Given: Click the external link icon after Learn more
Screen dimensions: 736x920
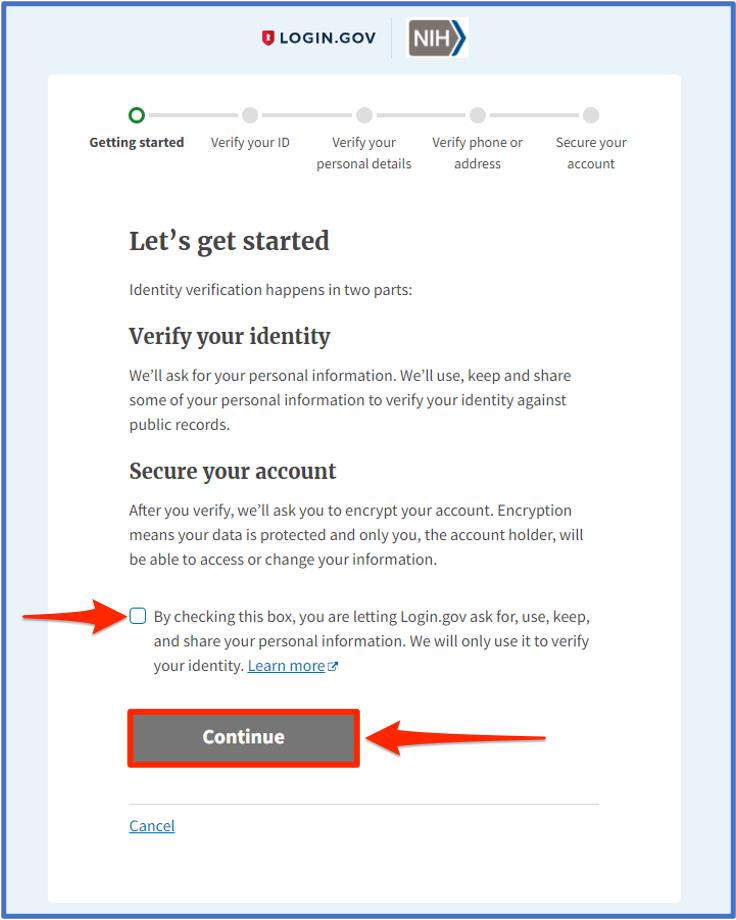Looking at the screenshot, I should 332,664.
